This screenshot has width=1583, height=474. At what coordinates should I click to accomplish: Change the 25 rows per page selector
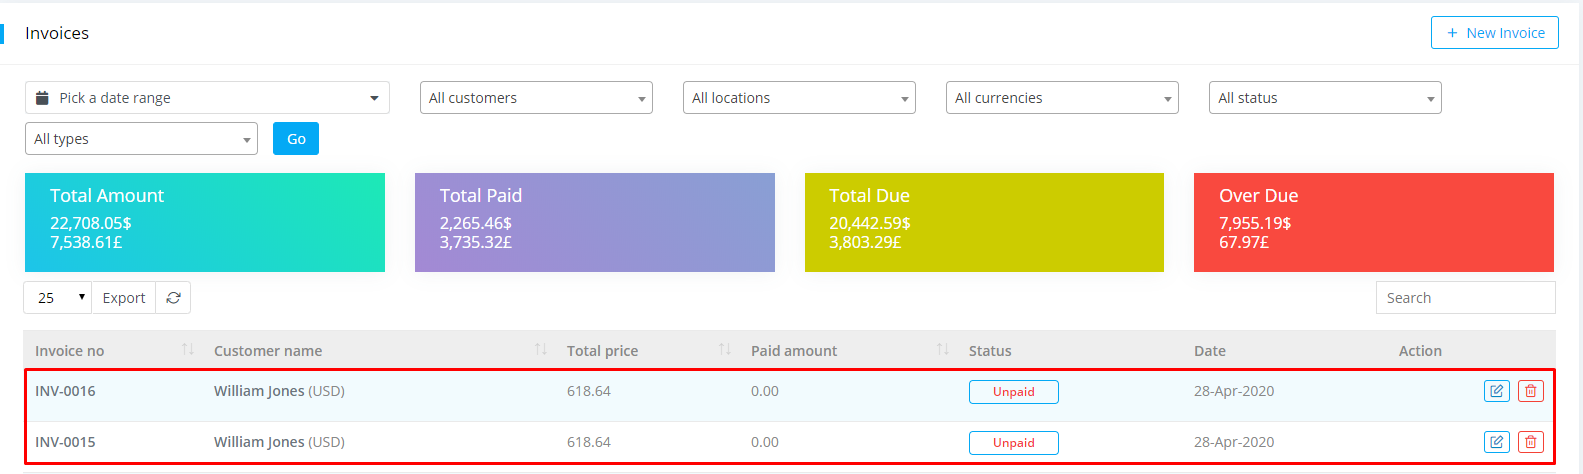coord(58,298)
